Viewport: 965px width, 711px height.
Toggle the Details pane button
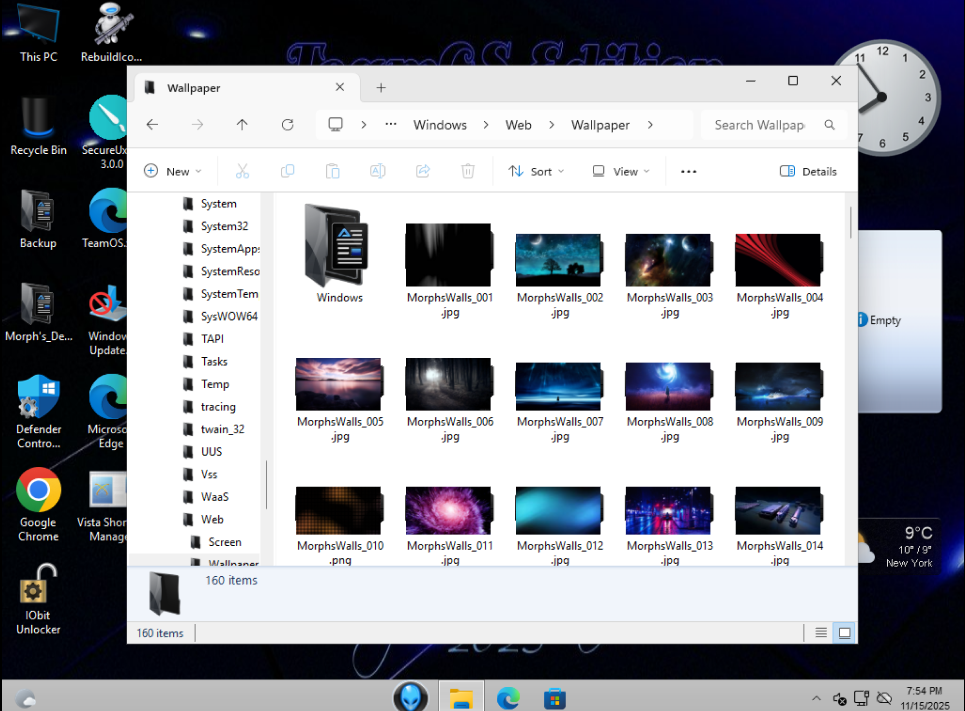tap(808, 171)
